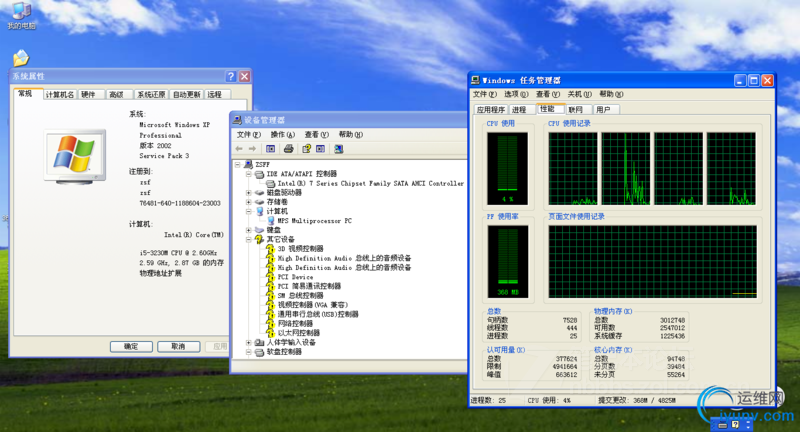This screenshot has height=432, width=800.
Task: Open 关机 menu in Task Manager
Action: click(x=580, y=94)
